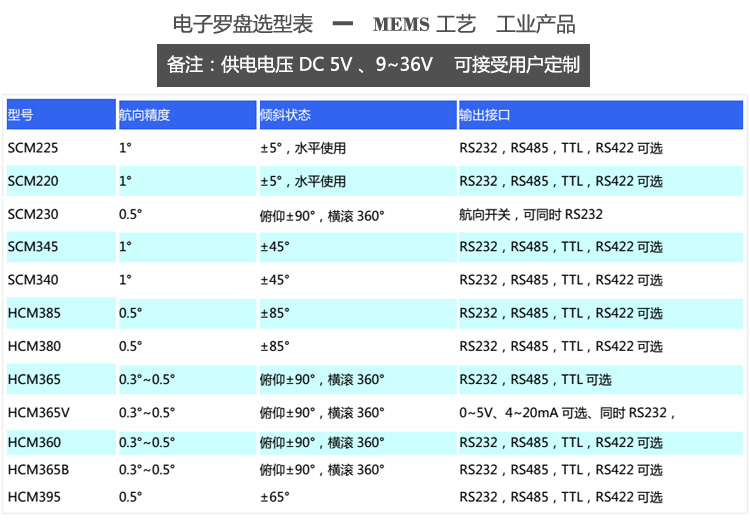Click 俯仰±90°，横滚 360° in SCM230 row
This screenshot has width=750, height=529.
[x=322, y=216]
